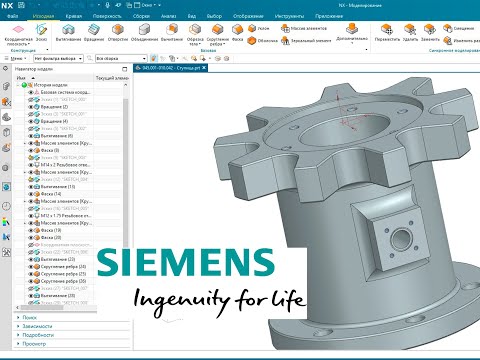Toggle visibility eye of Вращение (2)
Screen dimensions: 480x360
(x=31, y=107)
